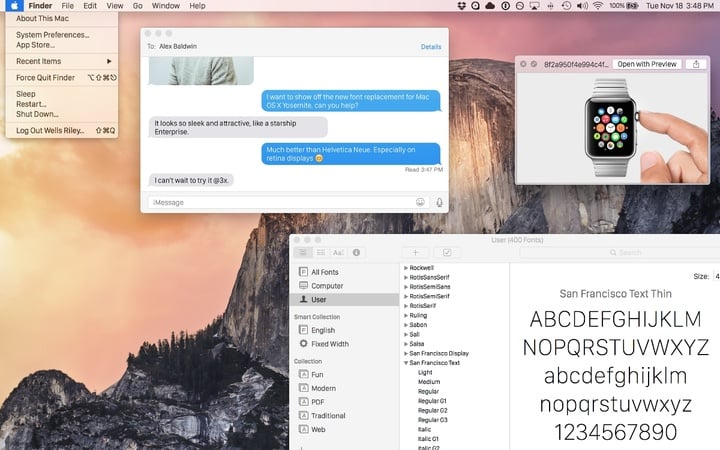
Task: Open the cloud icon in menu bar
Action: coord(490,6)
